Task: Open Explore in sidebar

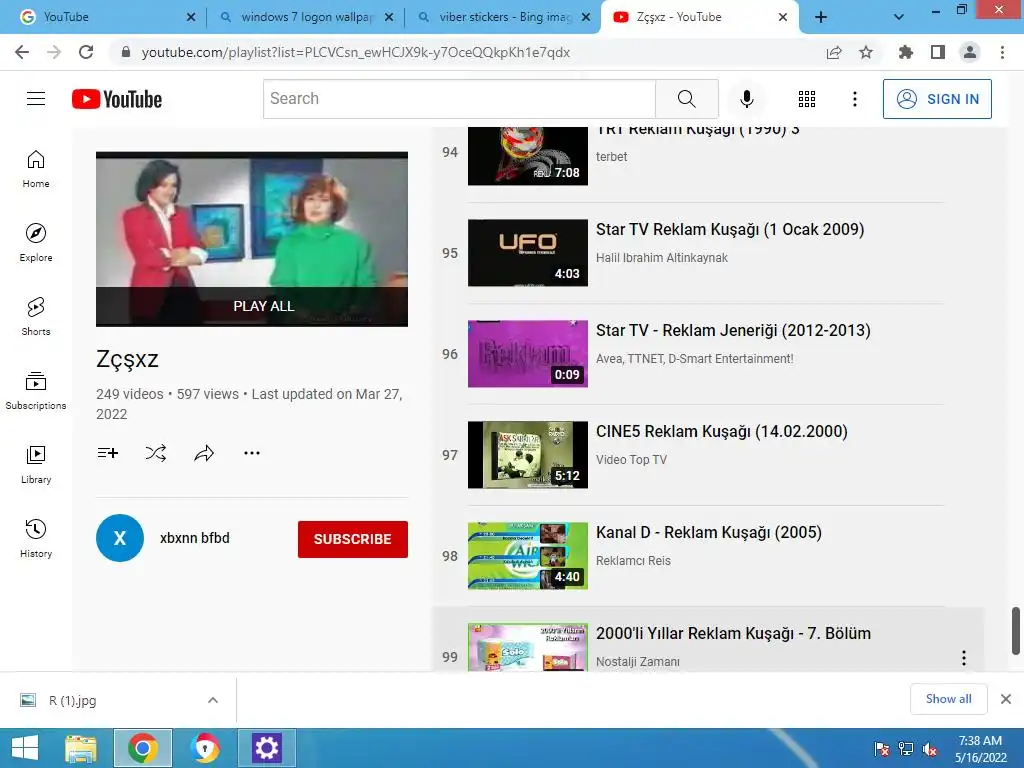Action: tap(36, 243)
